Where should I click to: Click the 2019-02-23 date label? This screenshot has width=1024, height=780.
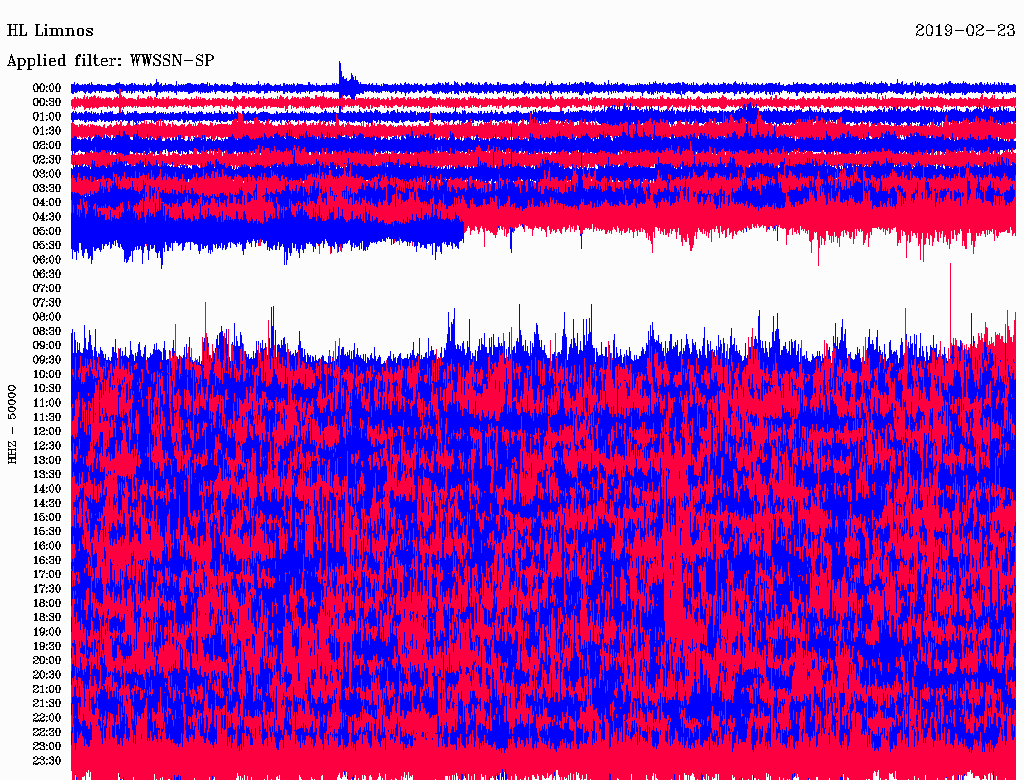(965, 31)
